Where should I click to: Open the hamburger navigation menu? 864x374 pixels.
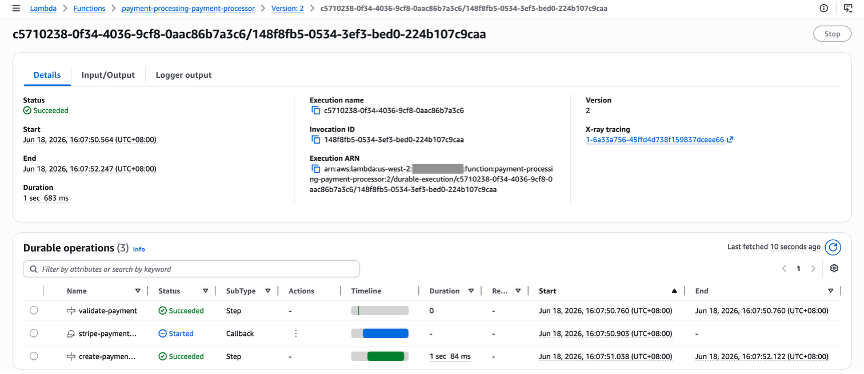(16, 8)
